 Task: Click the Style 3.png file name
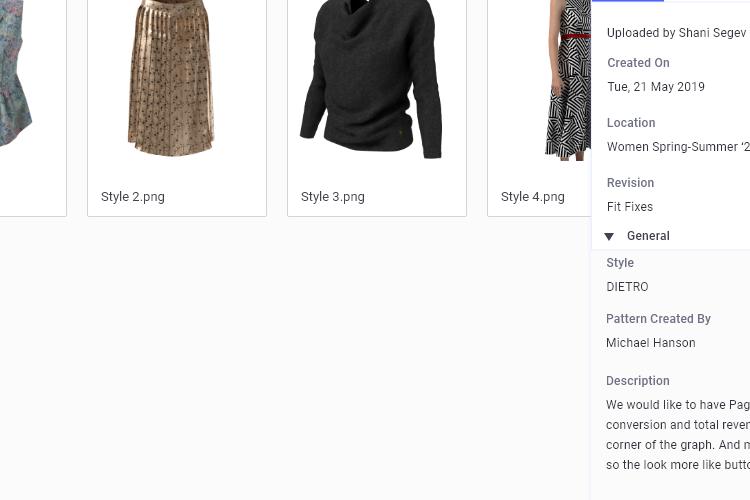point(332,197)
